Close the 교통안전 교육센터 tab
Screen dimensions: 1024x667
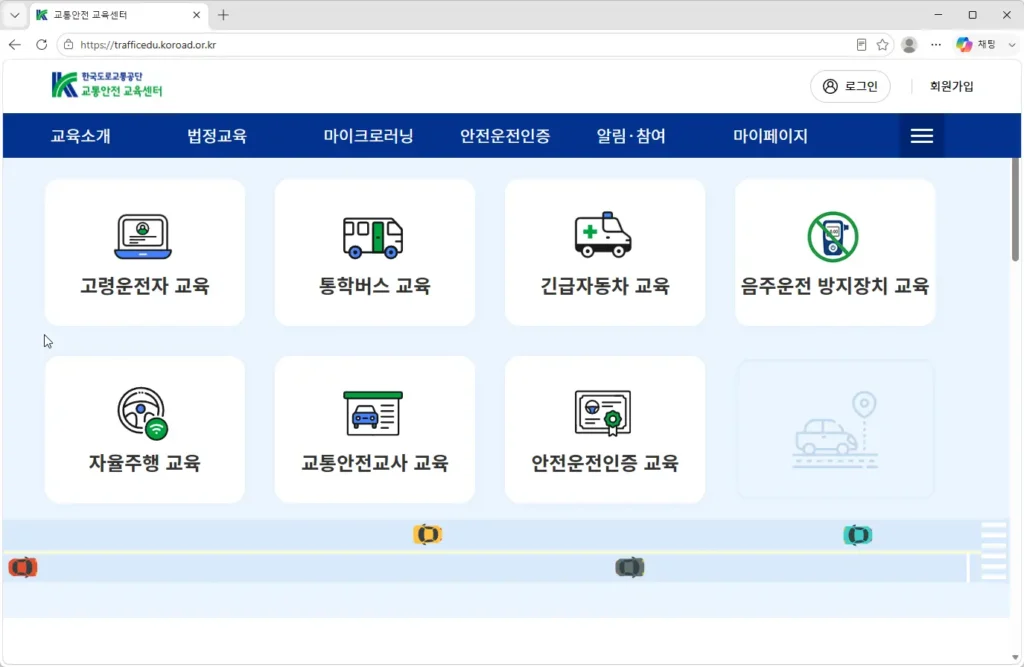click(x=197, y=15)
